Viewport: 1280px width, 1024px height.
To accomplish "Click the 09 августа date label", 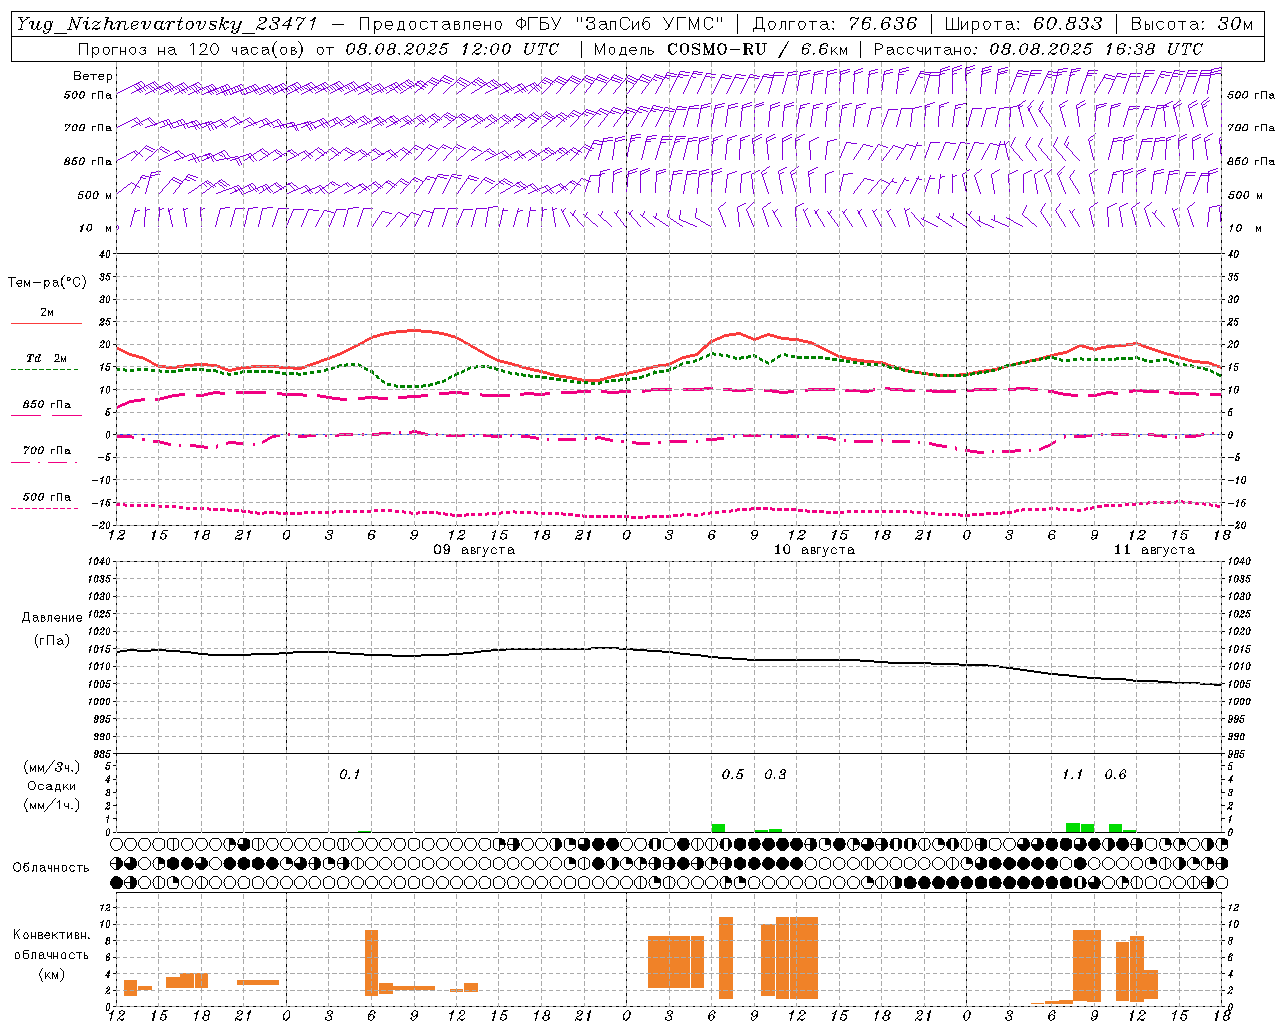I will [474, 550].
